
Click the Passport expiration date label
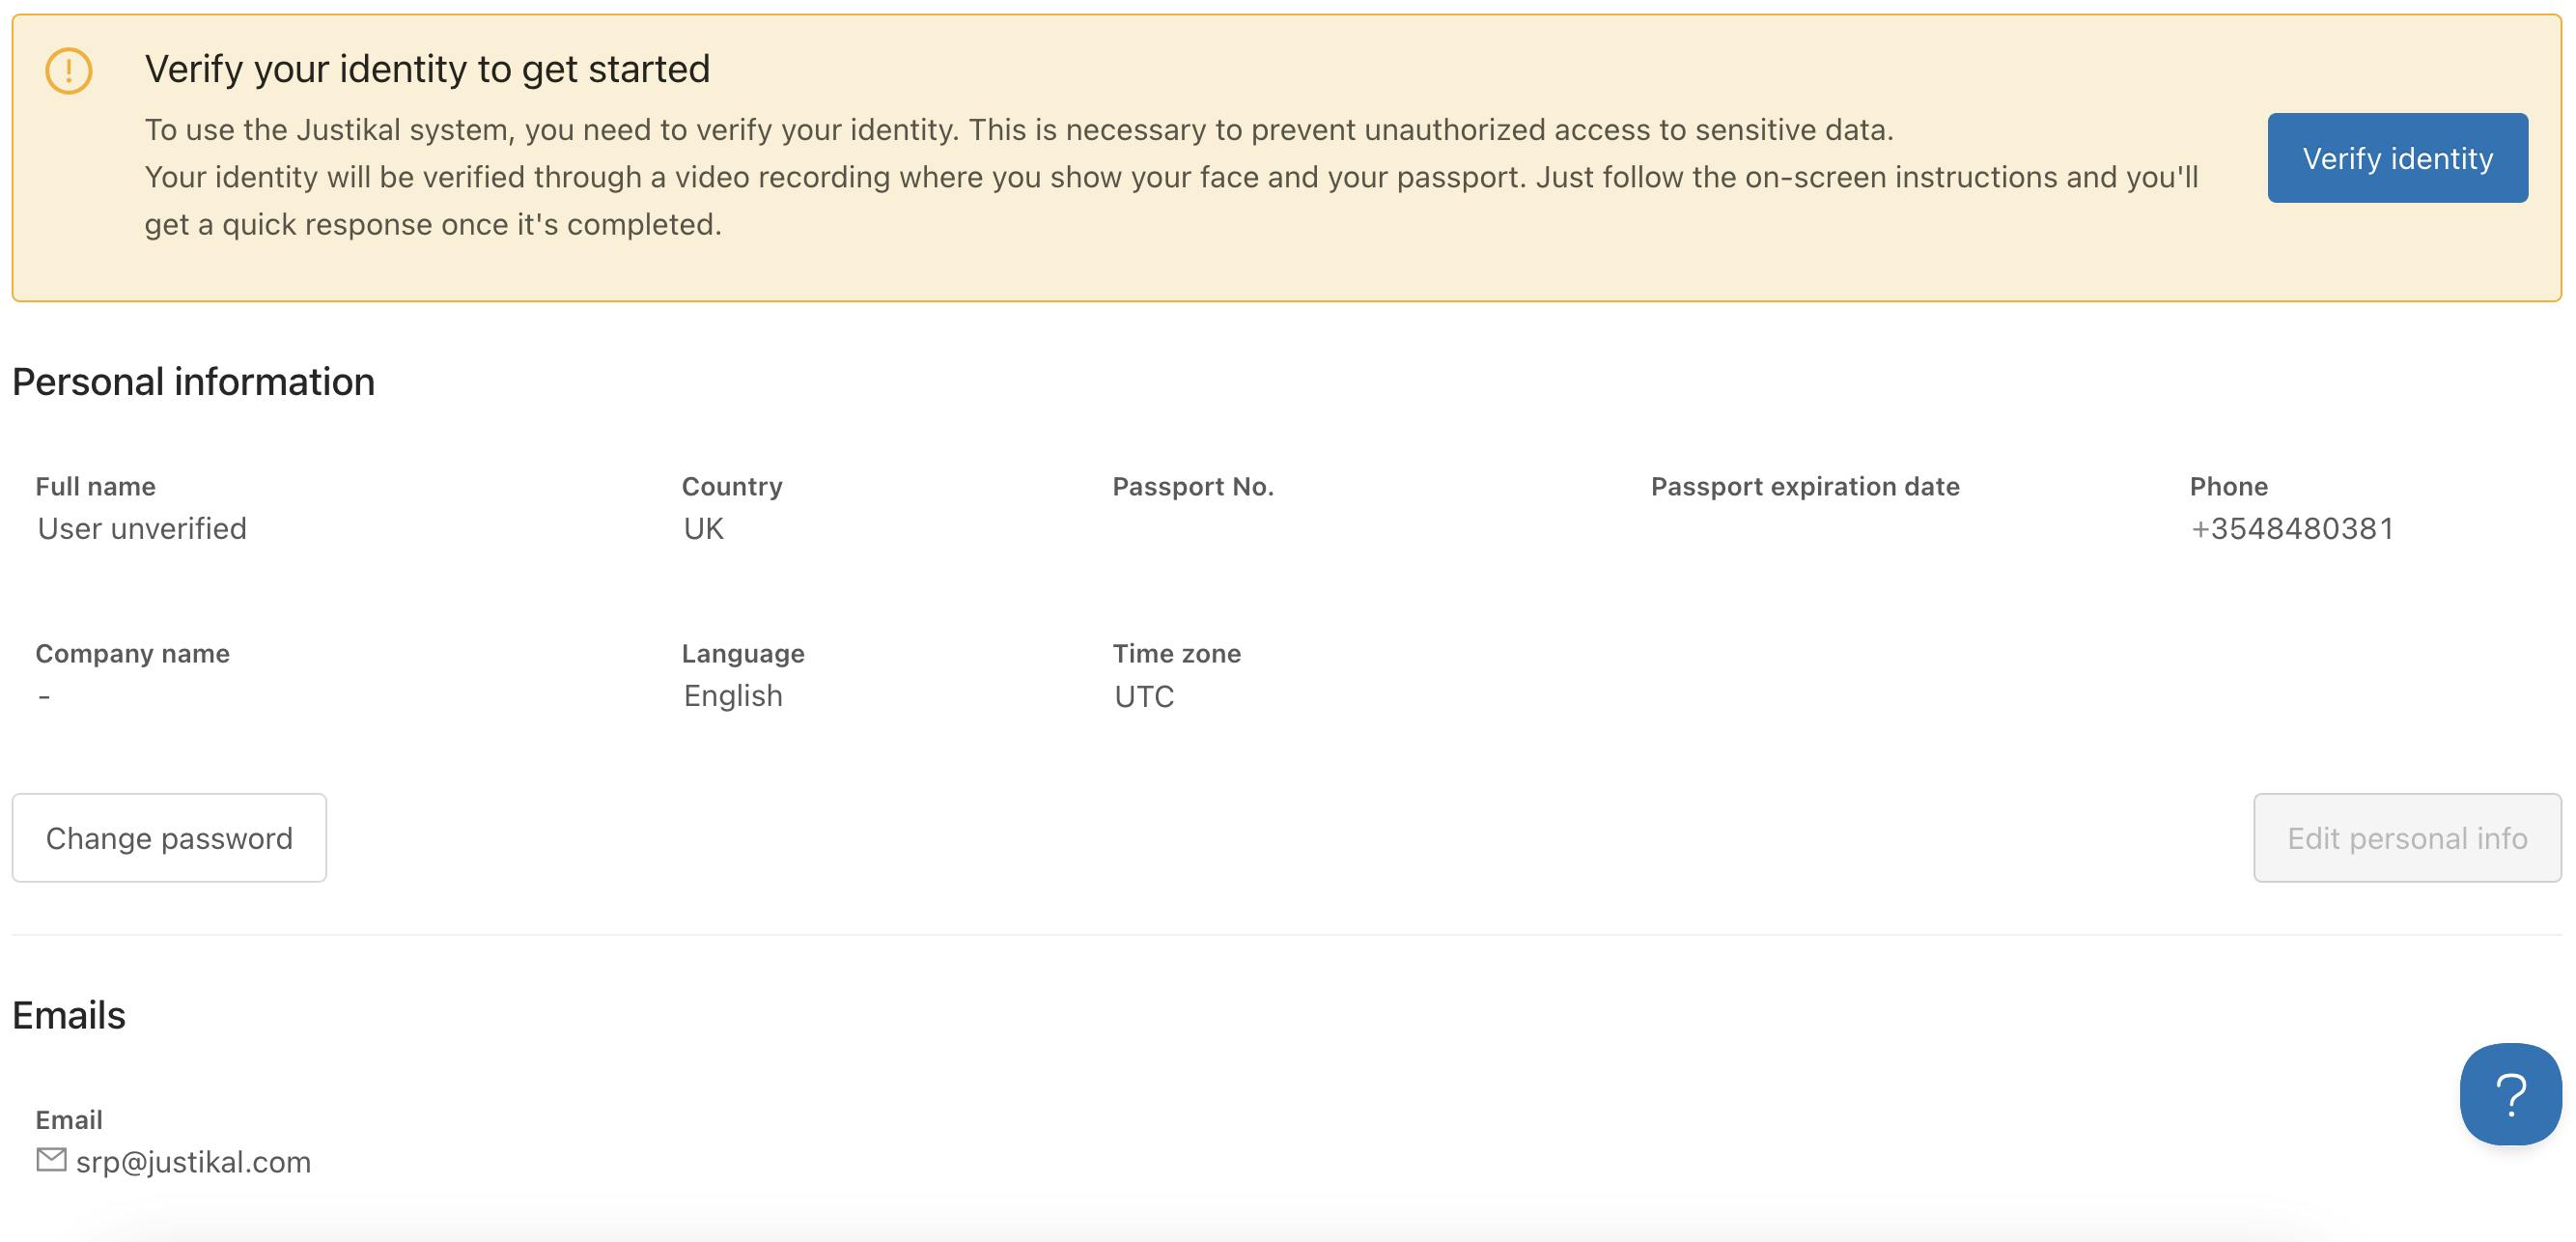tap(1804, 486)
